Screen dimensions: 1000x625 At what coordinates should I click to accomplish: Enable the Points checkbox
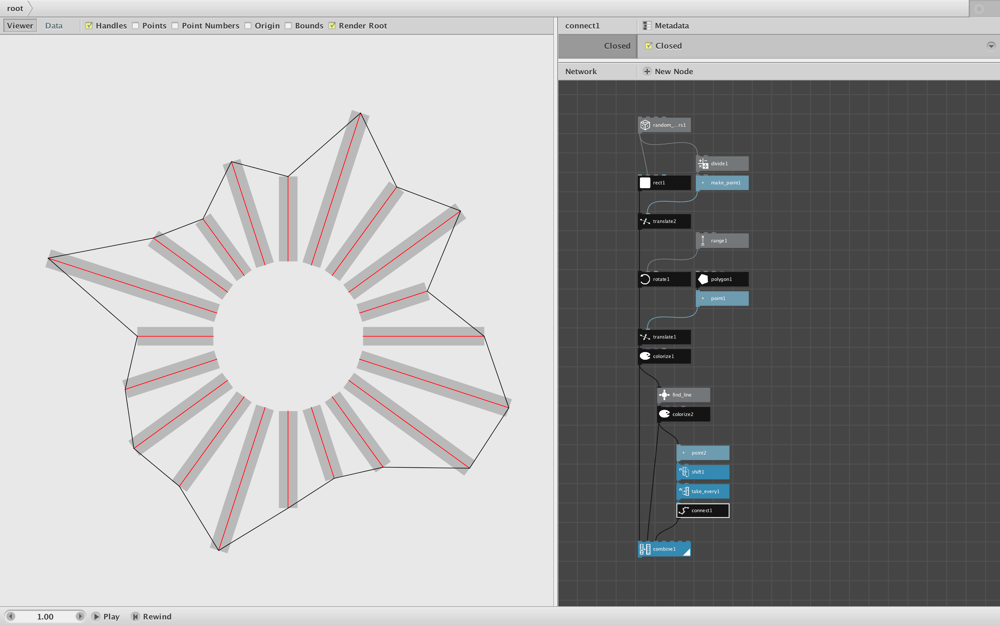(x=135, y=26)
